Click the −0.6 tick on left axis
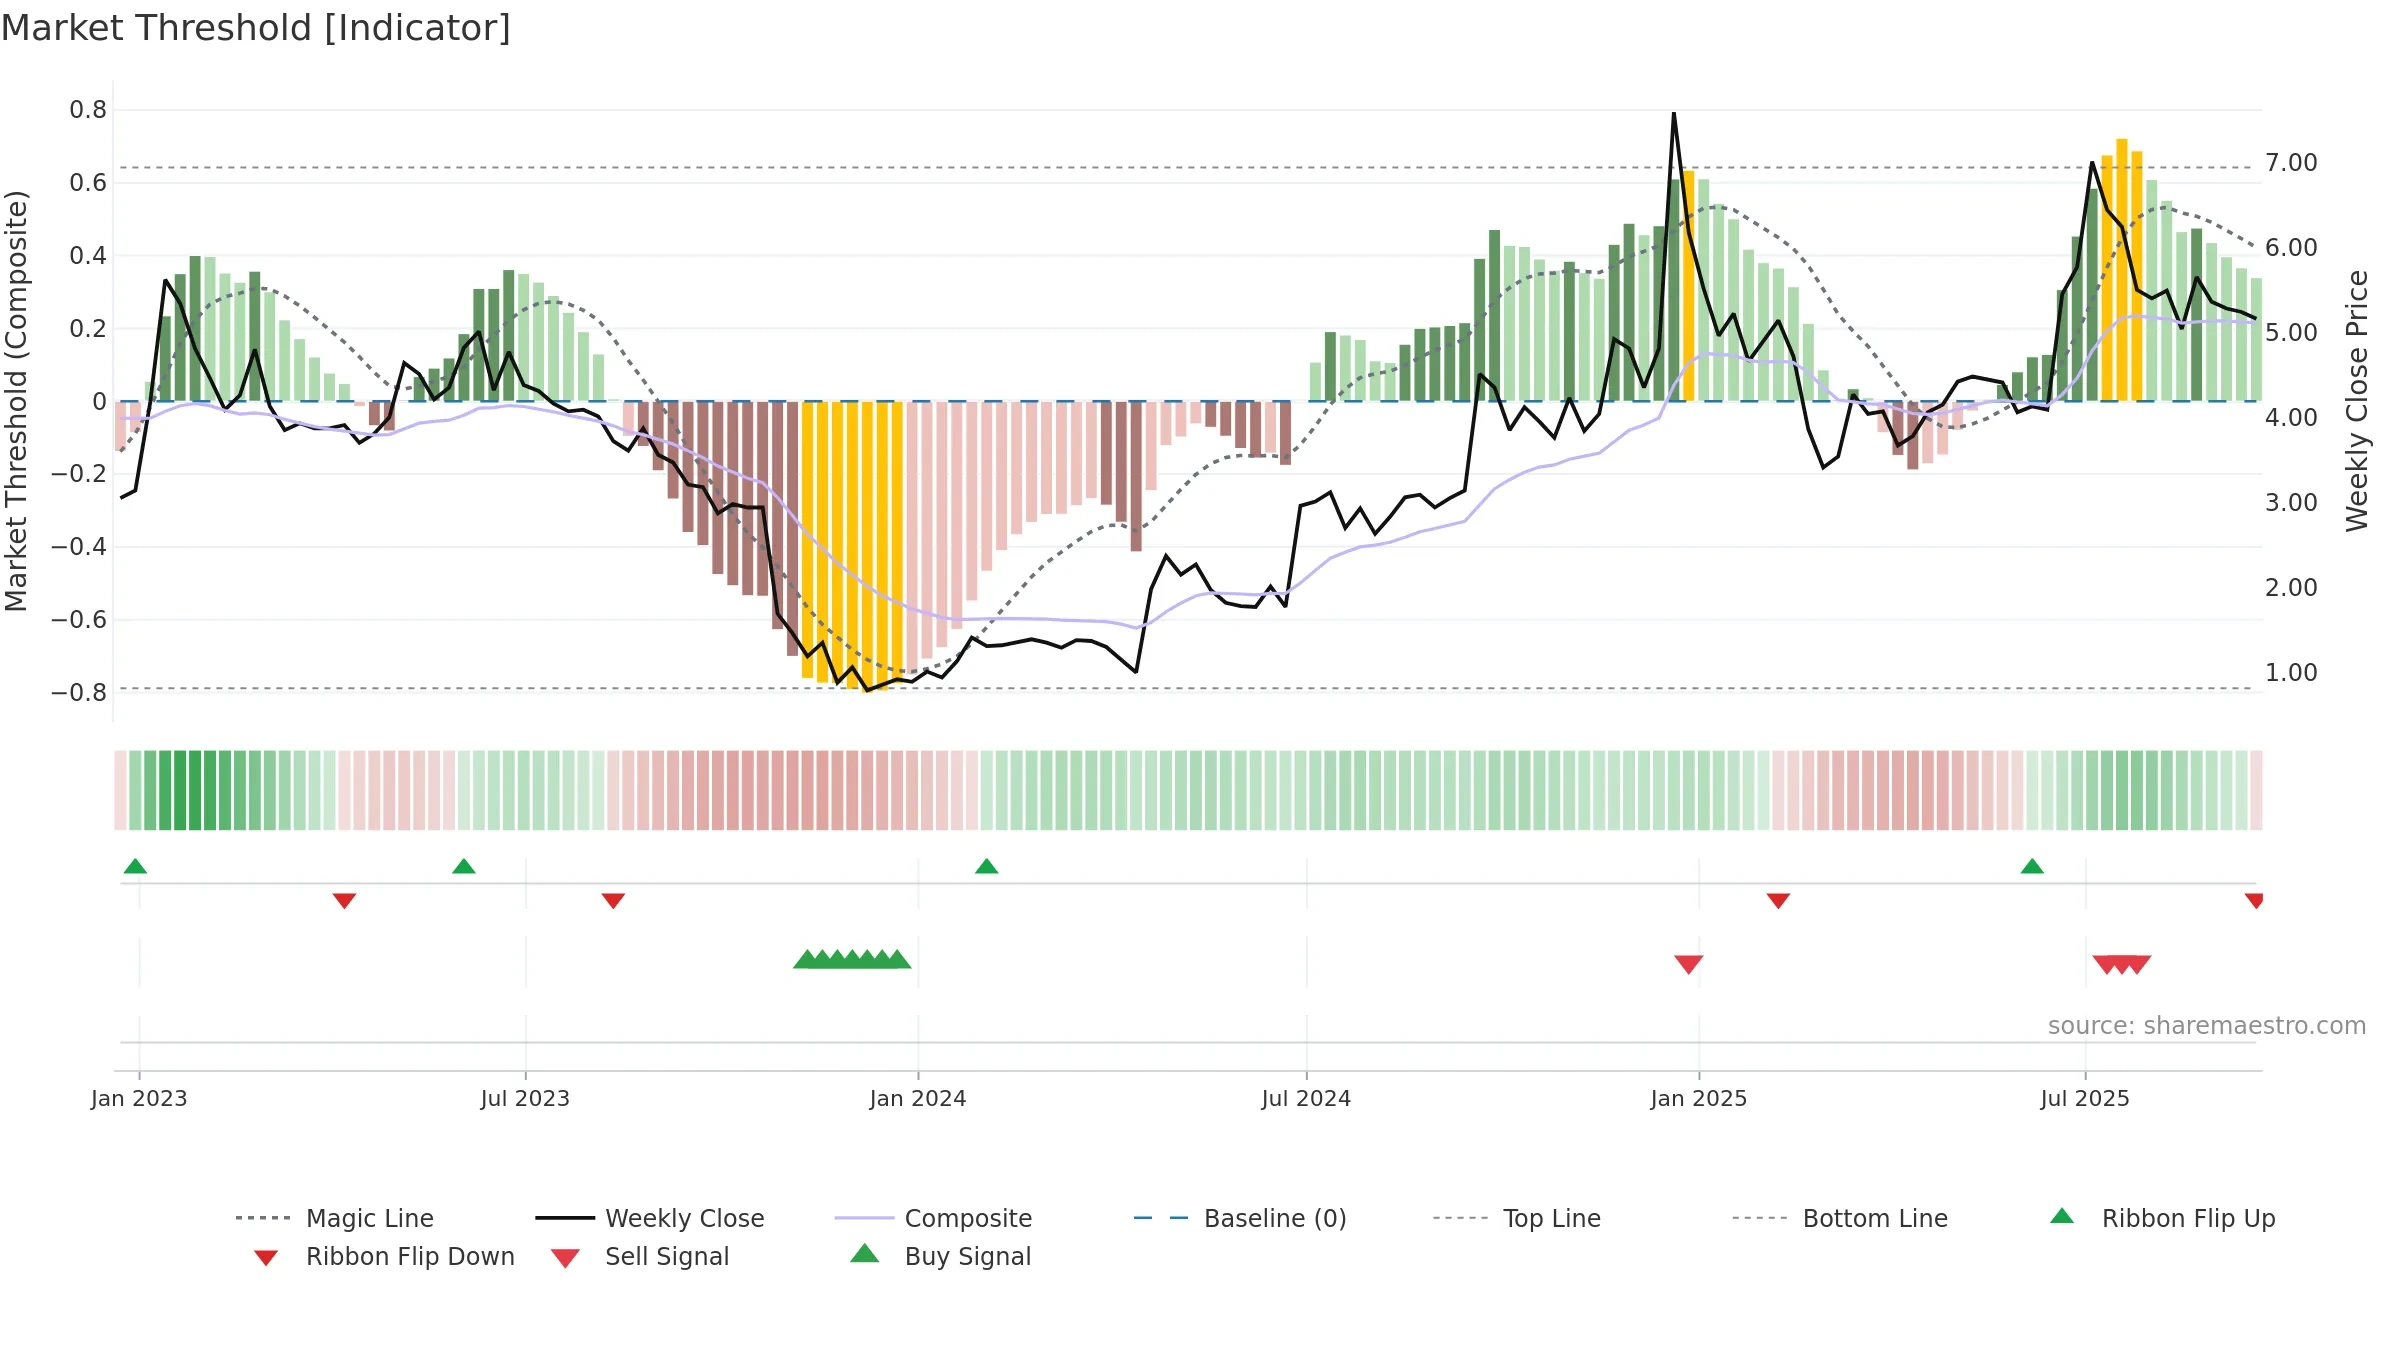 coord(79,620)
